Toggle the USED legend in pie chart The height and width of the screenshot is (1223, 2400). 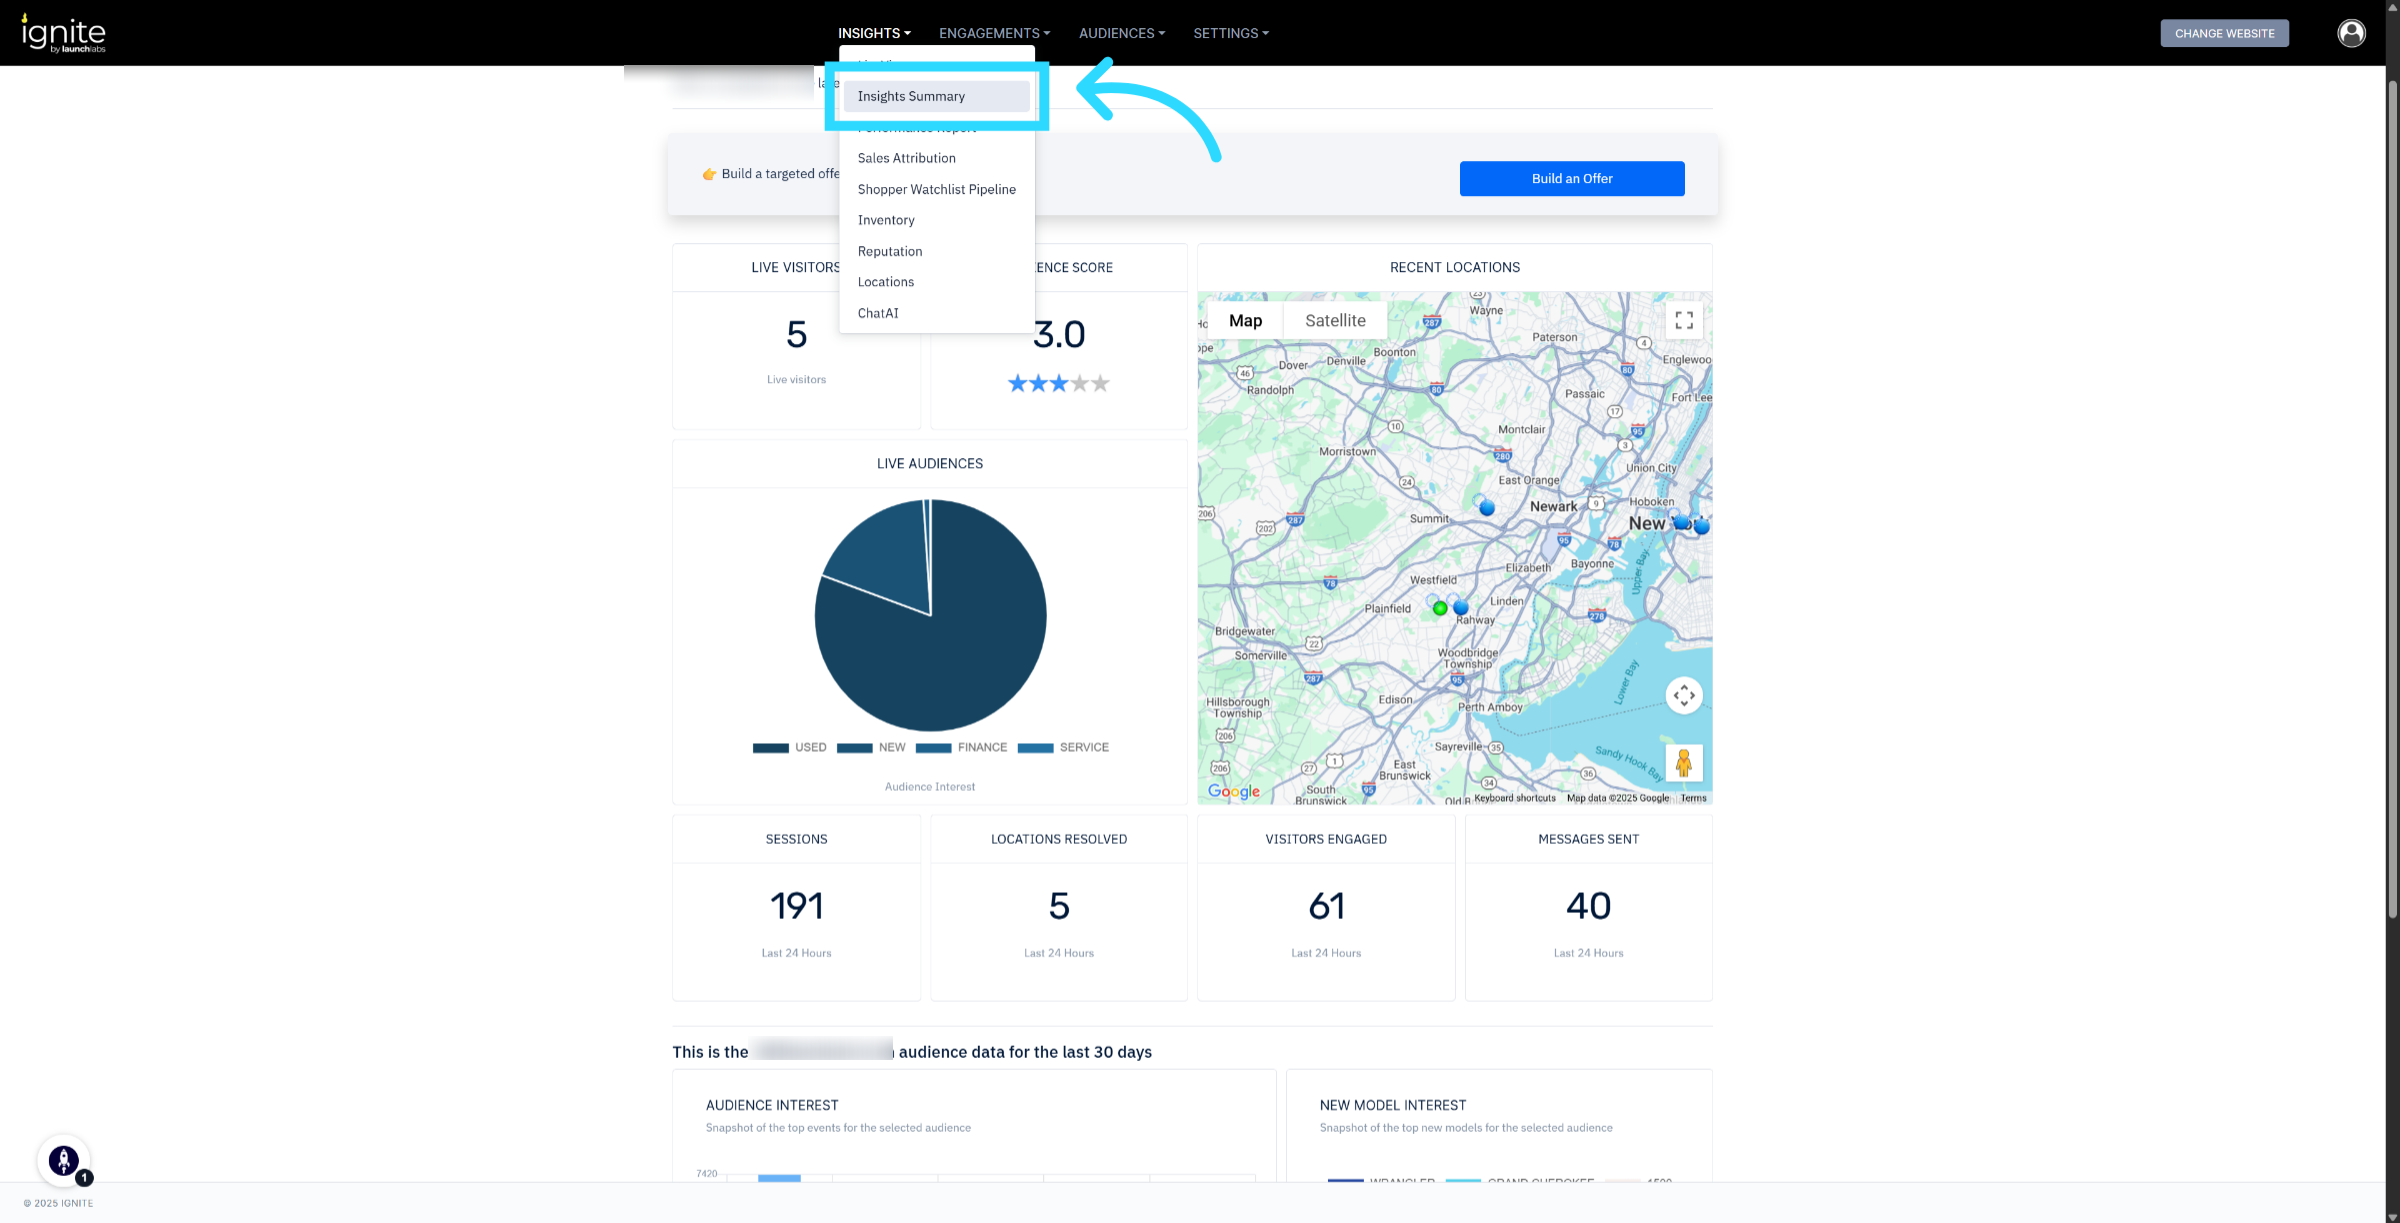point(790,747)
